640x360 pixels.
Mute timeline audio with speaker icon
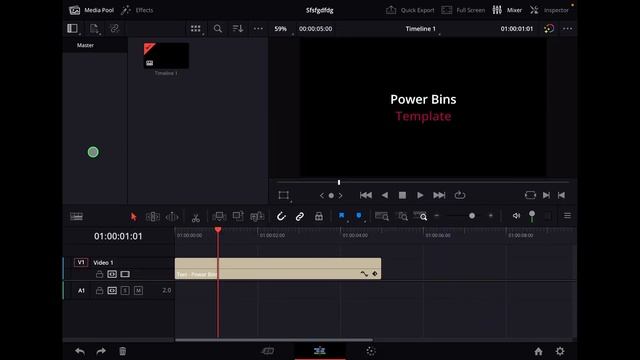[x=516, y=216]
